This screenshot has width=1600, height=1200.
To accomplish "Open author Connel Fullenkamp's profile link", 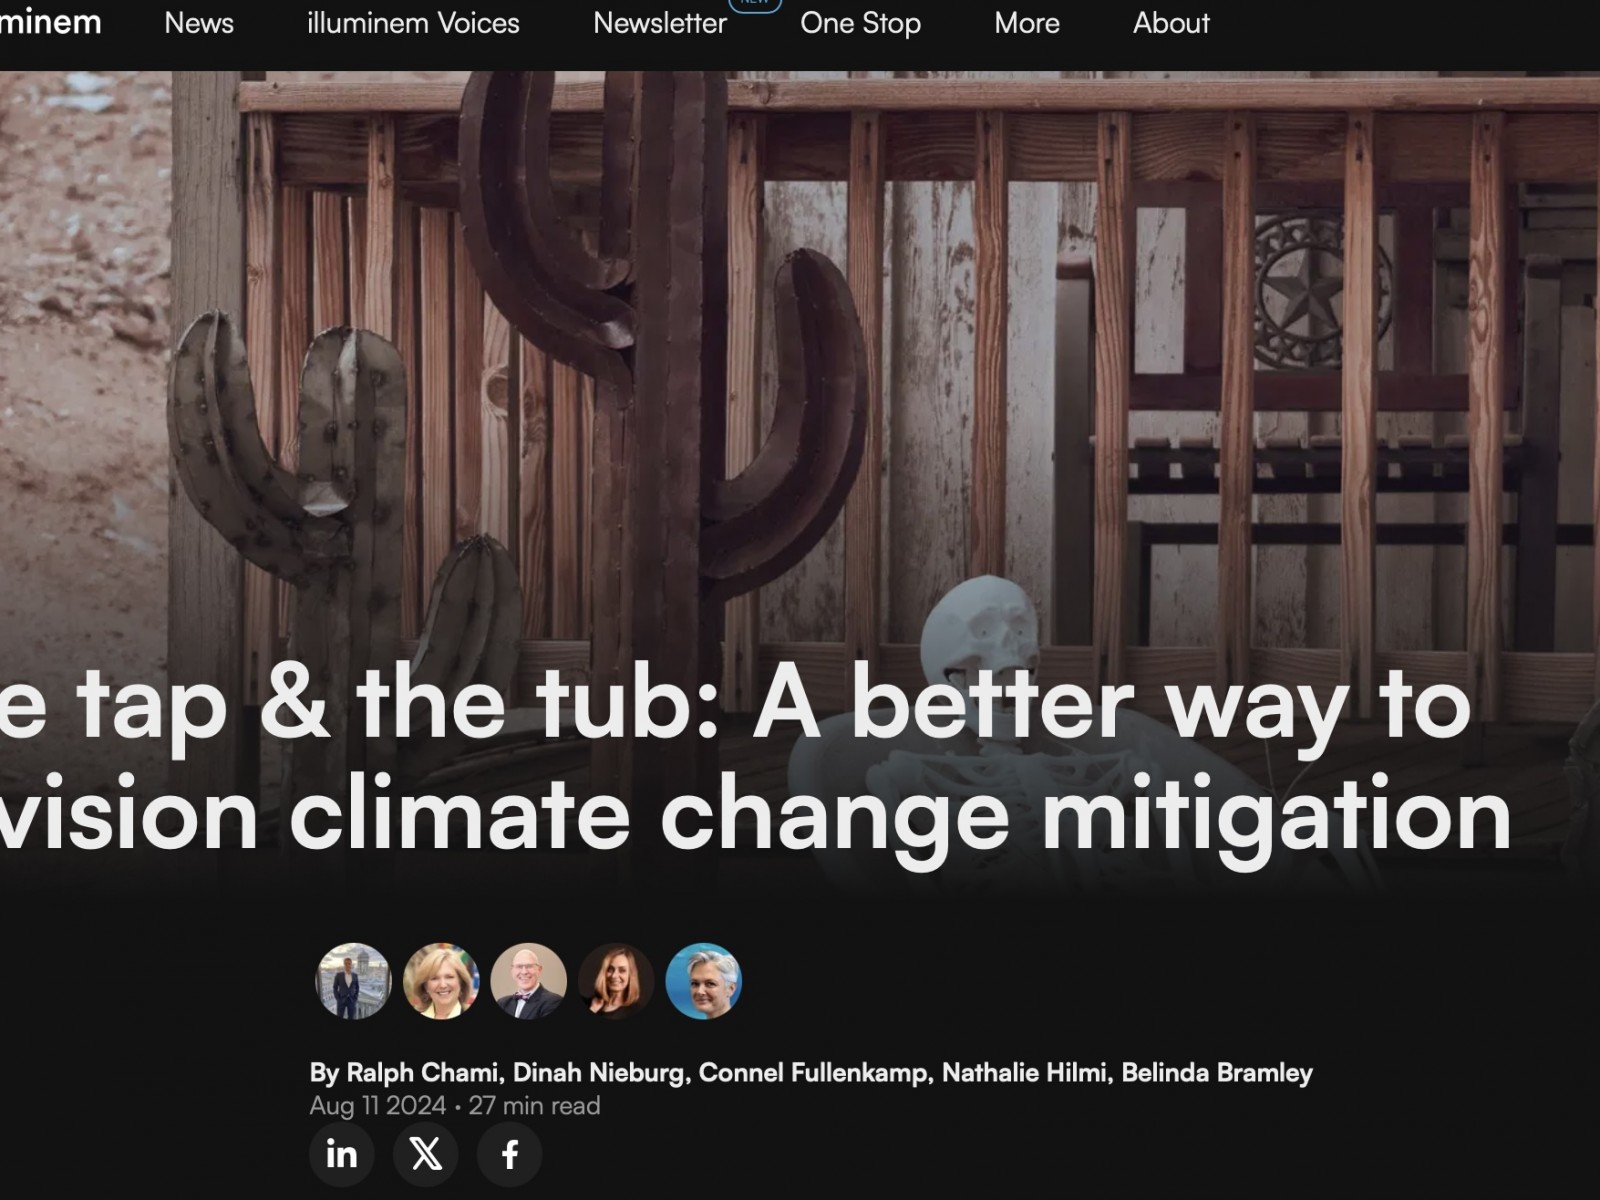I will 813,1073.
